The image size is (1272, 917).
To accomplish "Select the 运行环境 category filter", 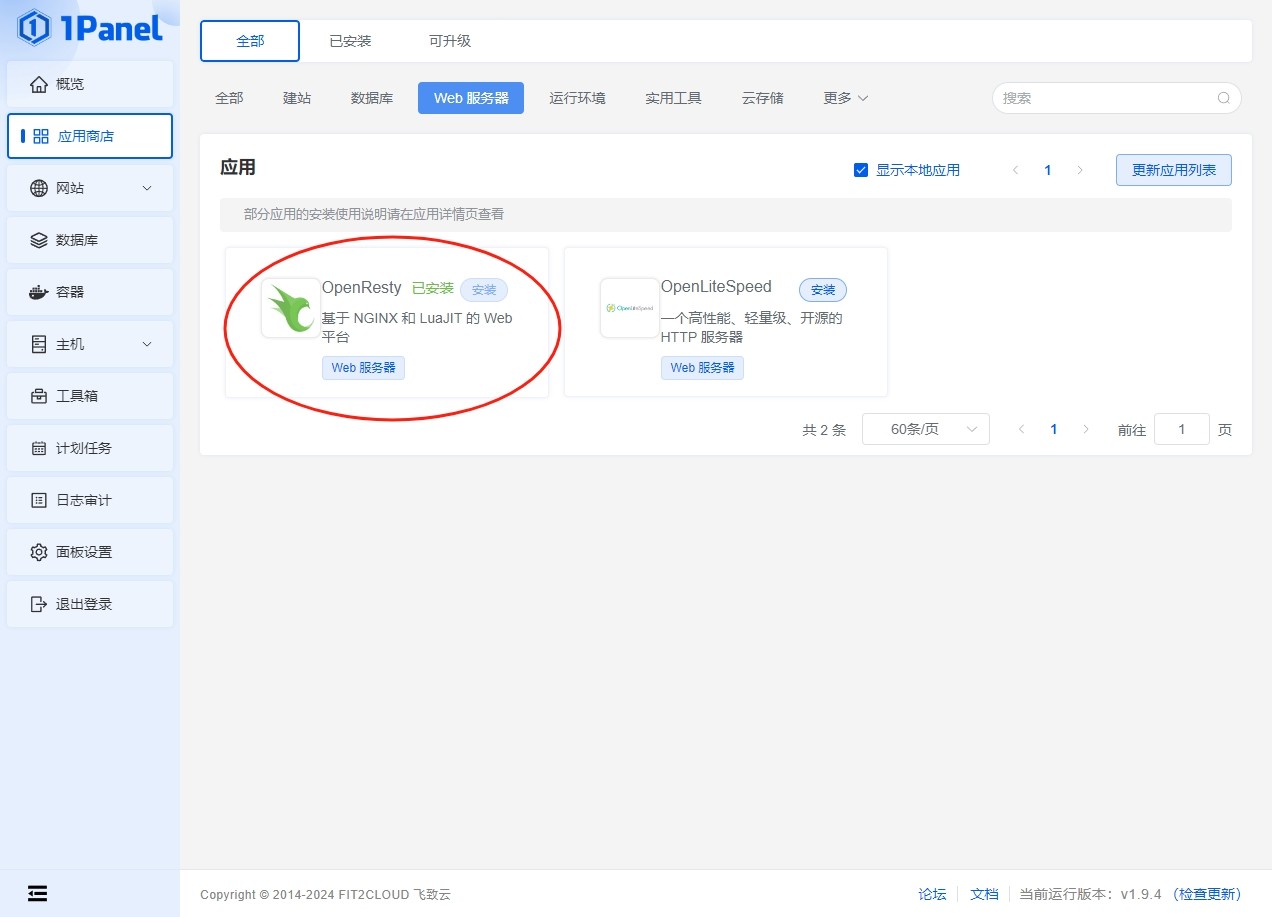I will pyautogui.click(x=577, y=98).
